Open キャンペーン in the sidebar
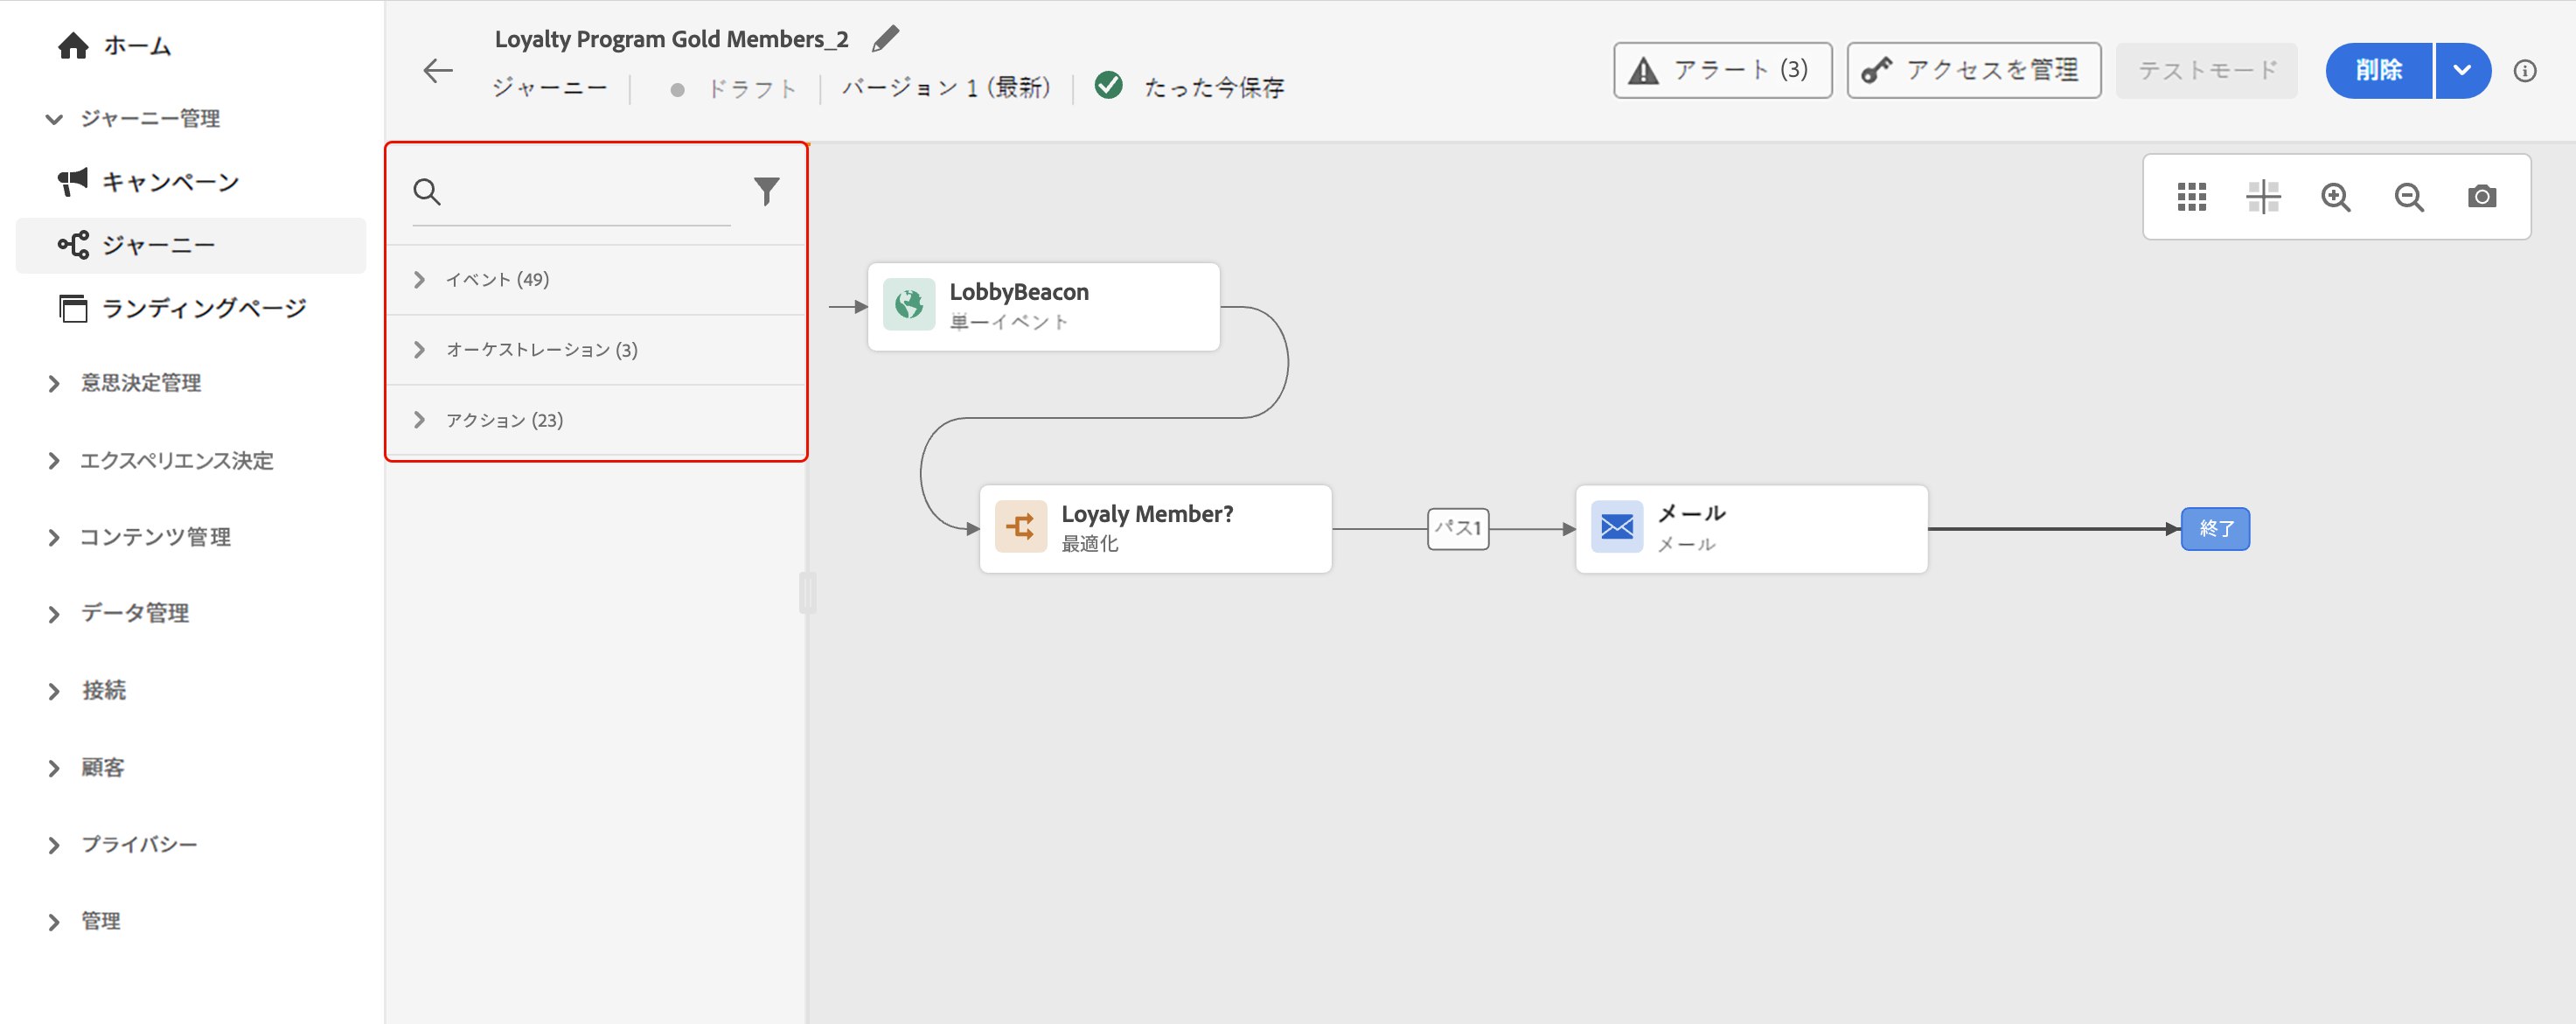Screen dimensions: 2576x1024 click(170, 182)
